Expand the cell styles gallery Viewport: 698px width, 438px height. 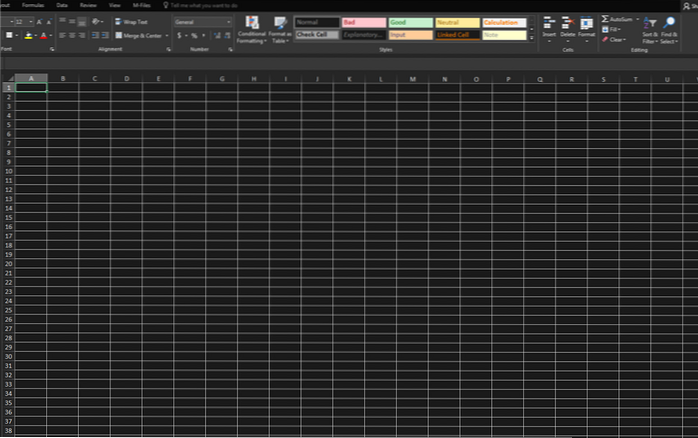point(530,38)
